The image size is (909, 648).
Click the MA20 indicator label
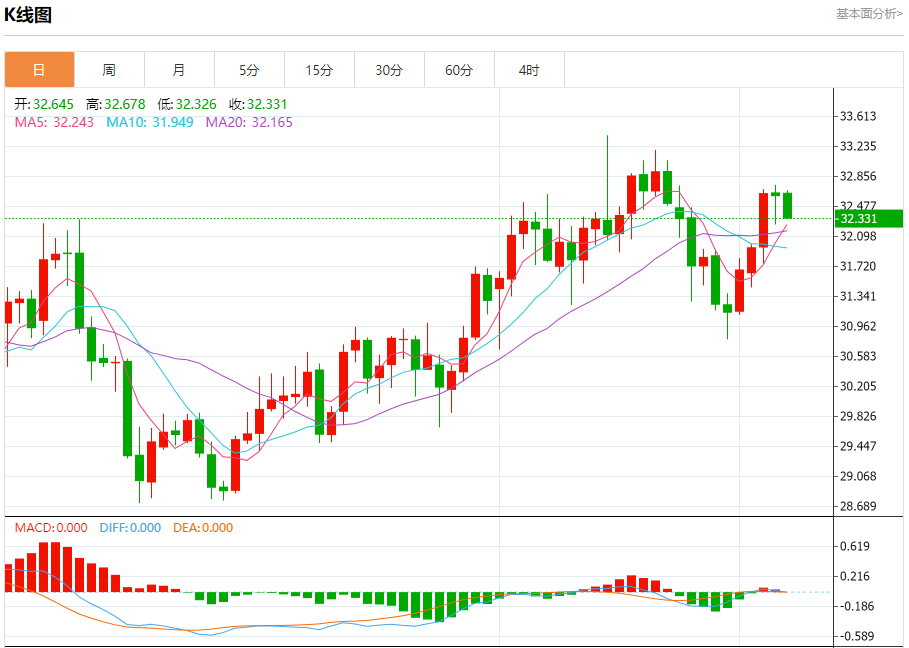tap(249, 122)
